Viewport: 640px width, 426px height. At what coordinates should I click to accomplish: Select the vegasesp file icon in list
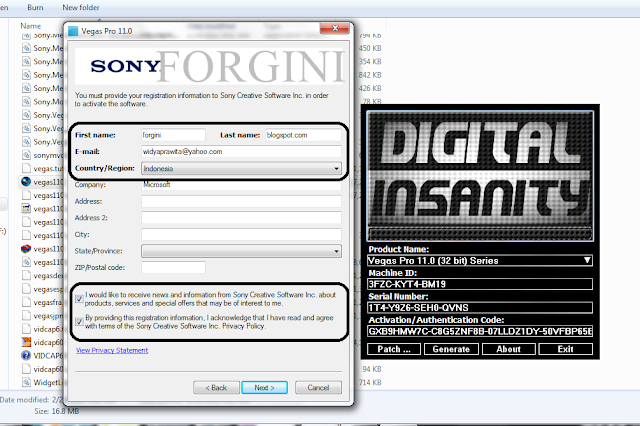26,289
